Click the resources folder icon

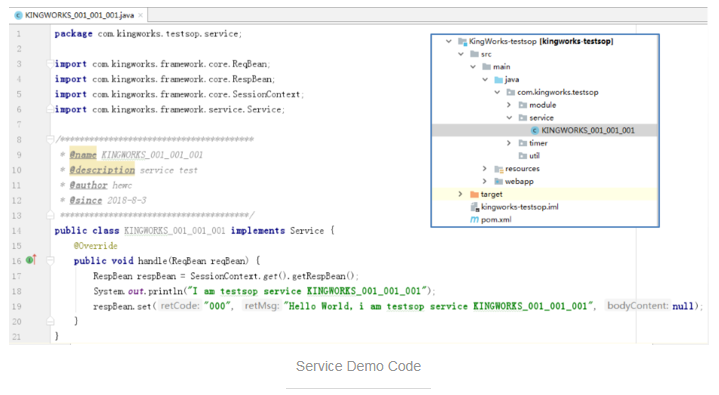coord(499,169)
